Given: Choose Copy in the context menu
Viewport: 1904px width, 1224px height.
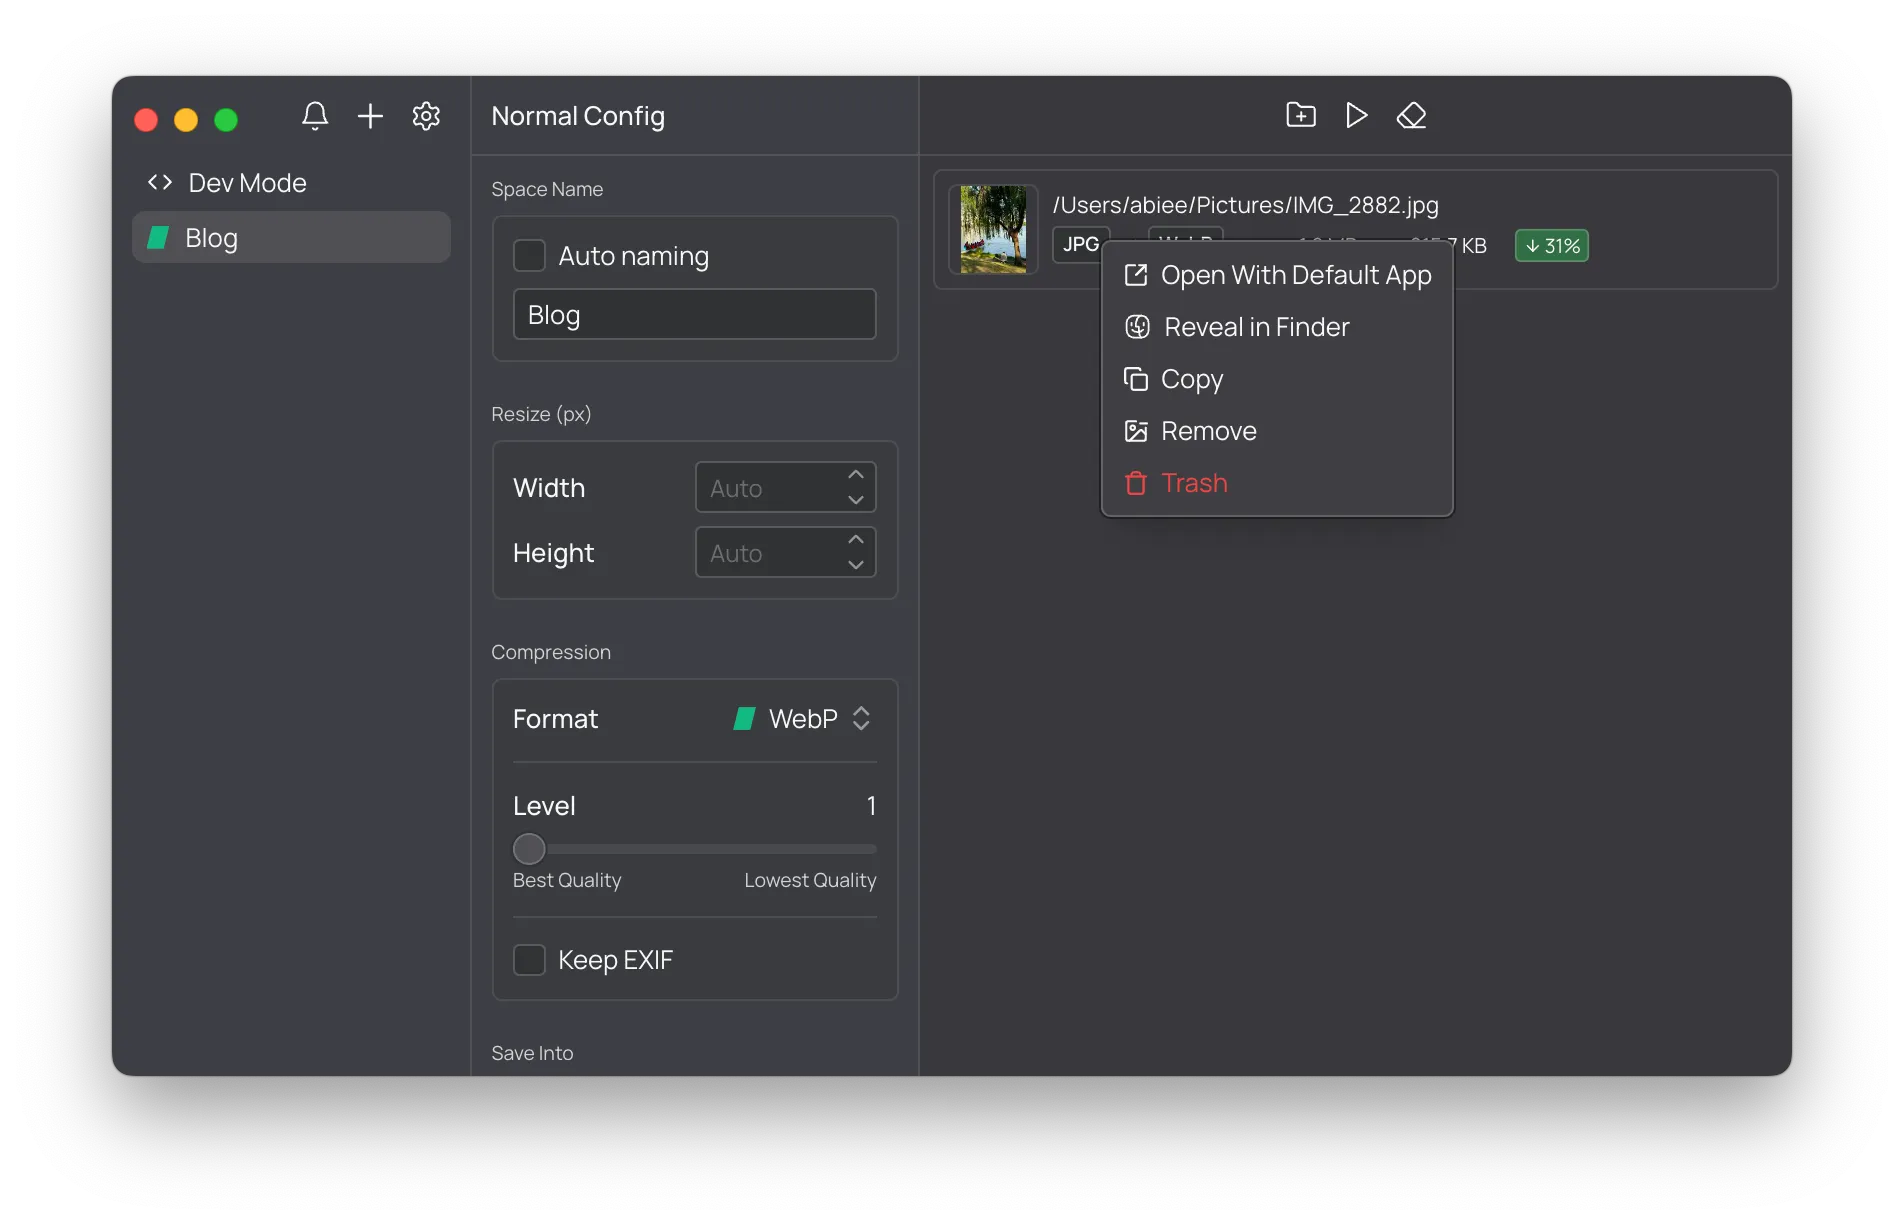Looking at the screenshot, I should click(1277, 379).
